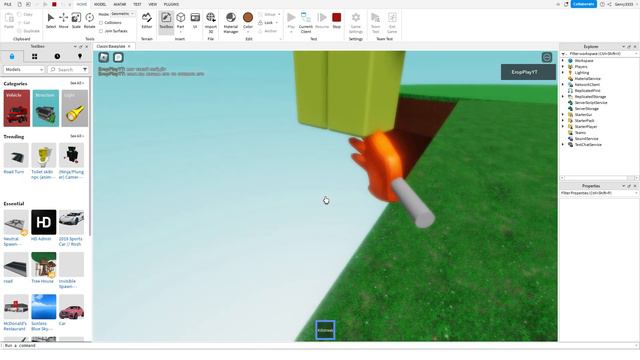This screenshot has height=360, width=640.
Task: Open the Toolbox Creations lightbulb tab
Action: (x=80, y=56)
